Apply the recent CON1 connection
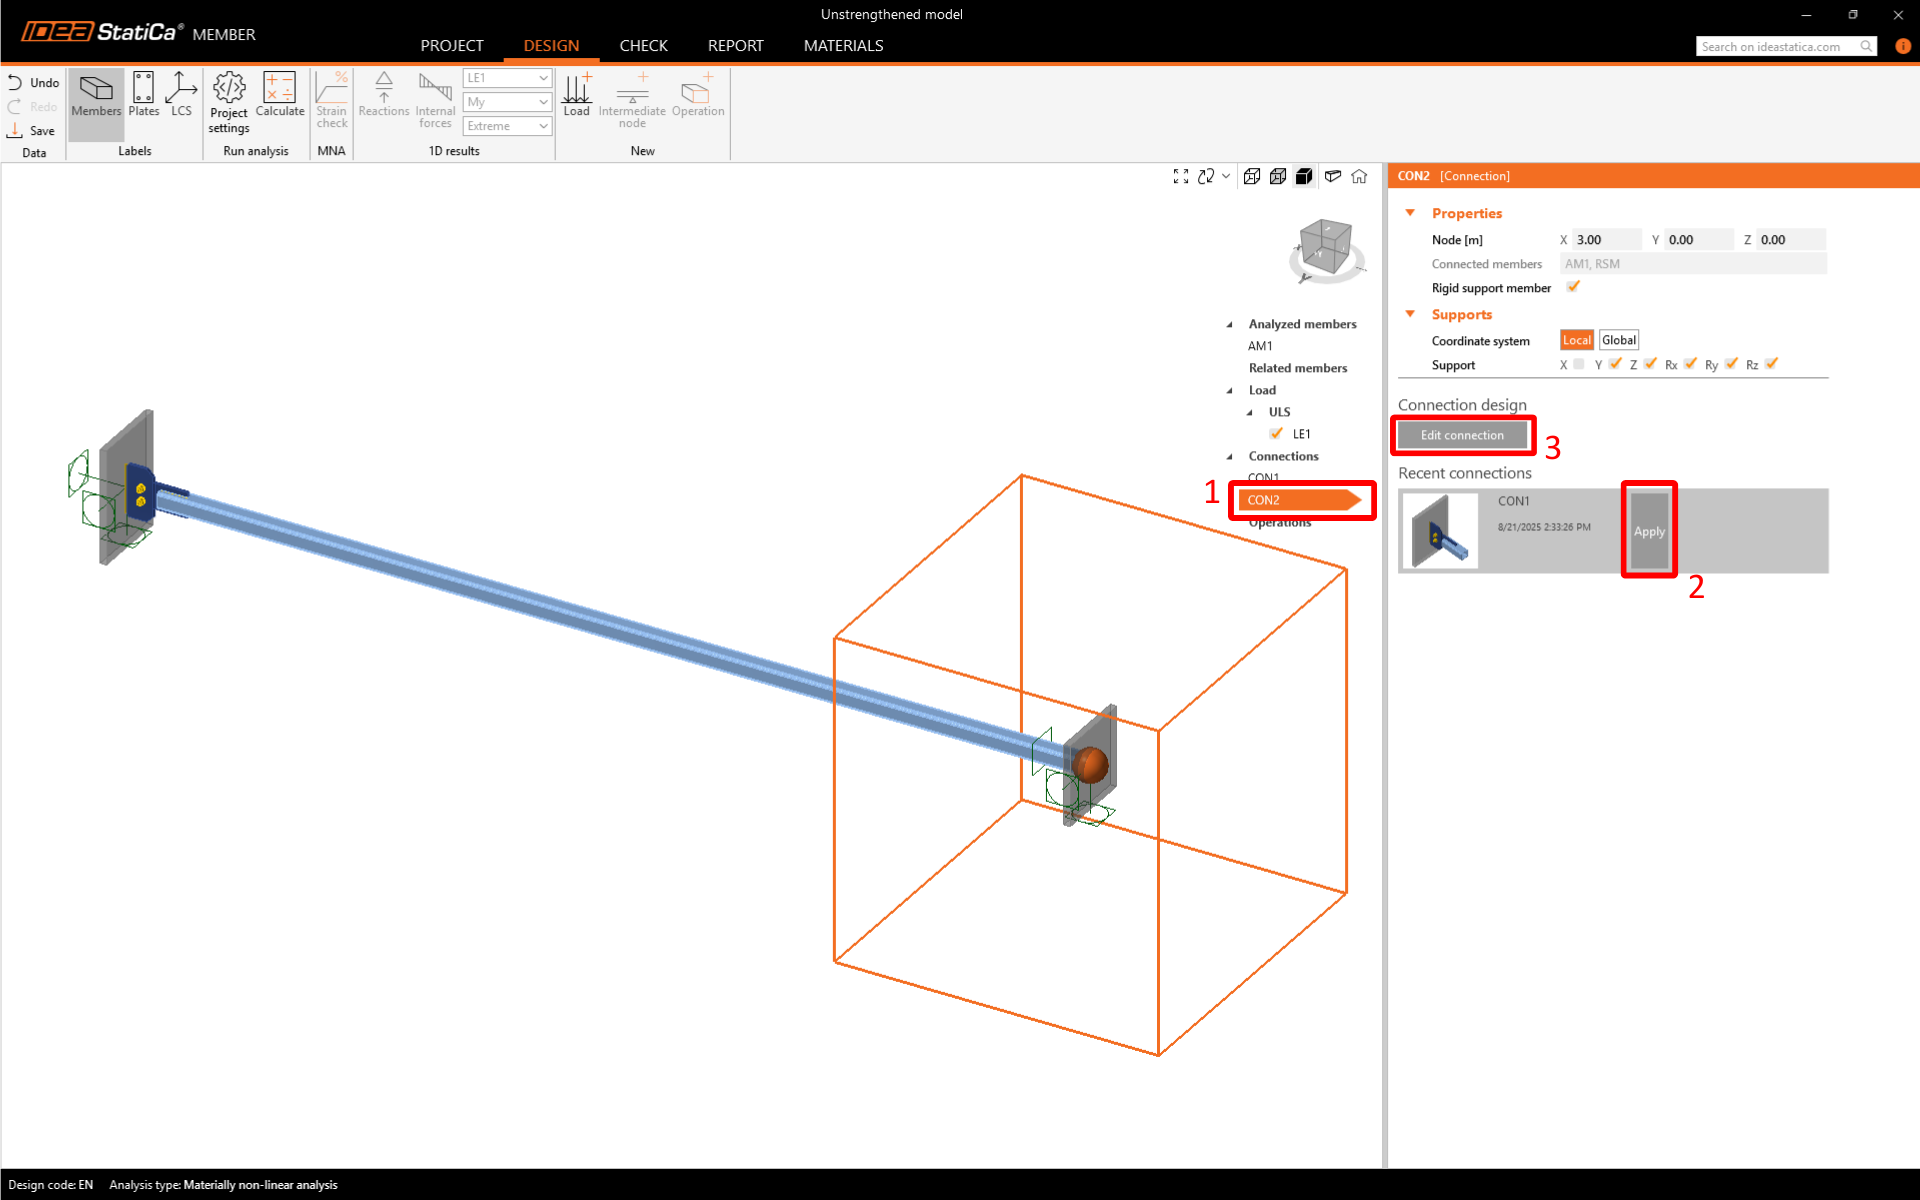 pyautogui.click(x=1649, y=531)
